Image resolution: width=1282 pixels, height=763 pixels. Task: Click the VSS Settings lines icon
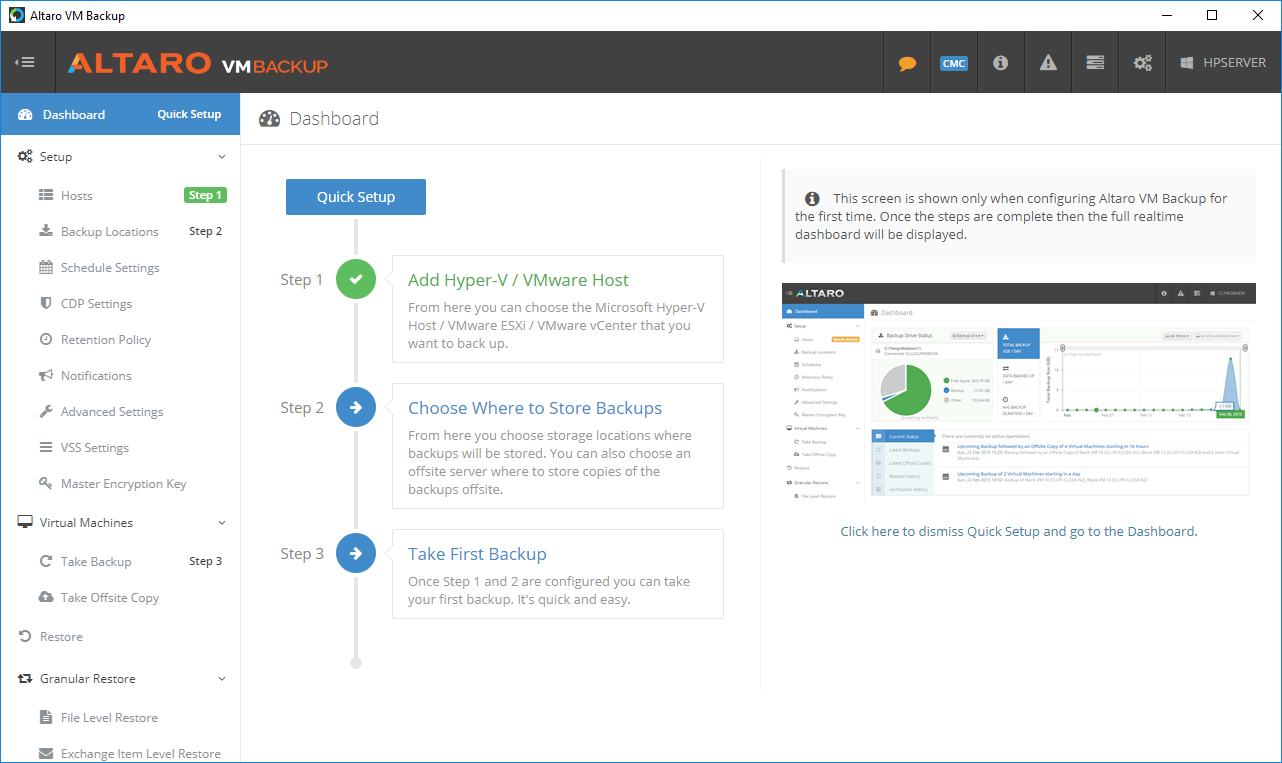coord(46,447)
